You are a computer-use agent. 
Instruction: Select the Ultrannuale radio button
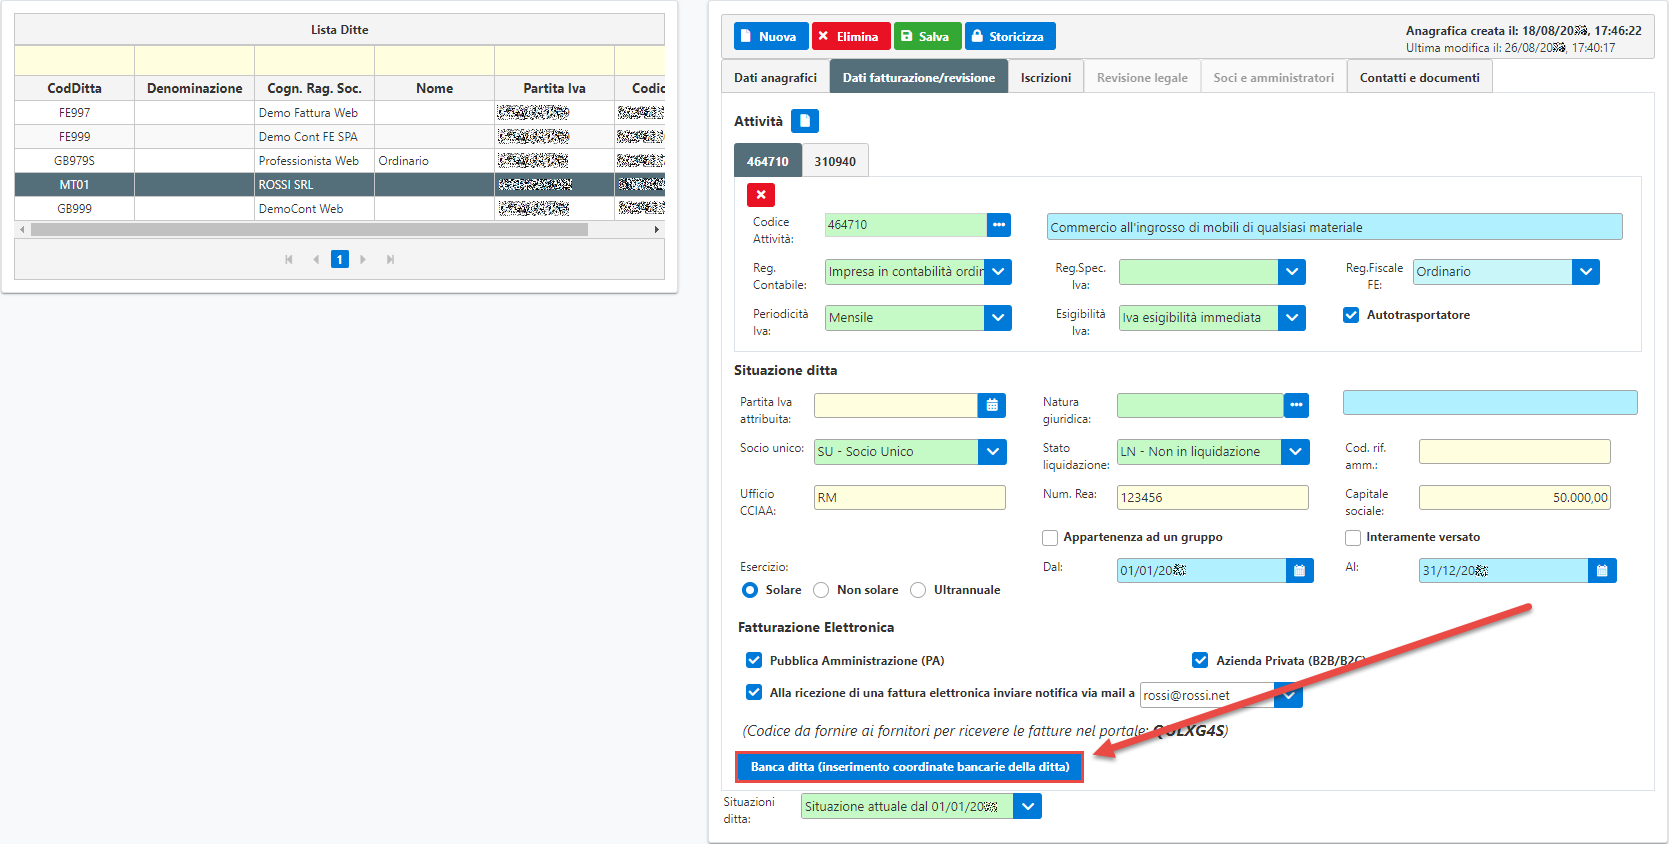click(x=918, y=590)
